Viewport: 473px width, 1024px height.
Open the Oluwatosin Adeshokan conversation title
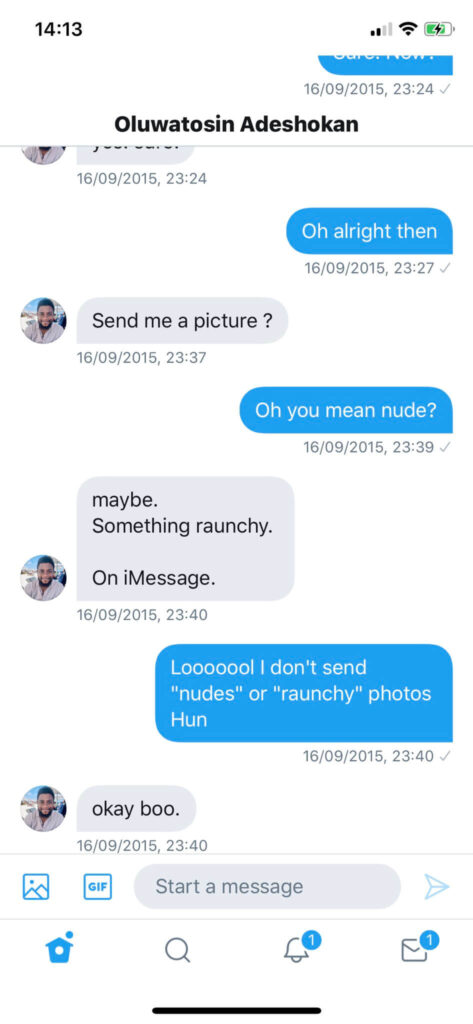point(236,123)
